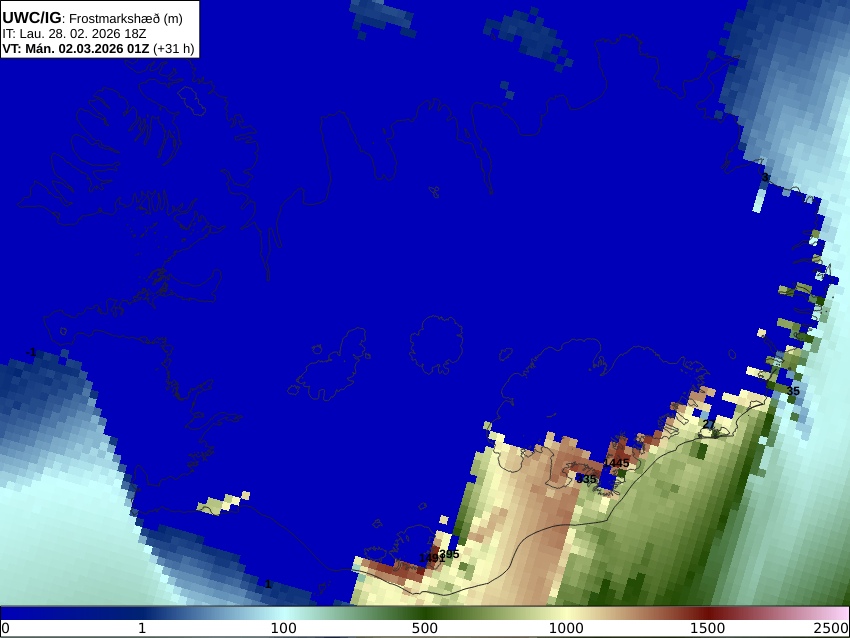Image resolution: width=850 pixels, height=638 pixels.
Task: Click the colorbar scale label "2500"
Action: 830,629
